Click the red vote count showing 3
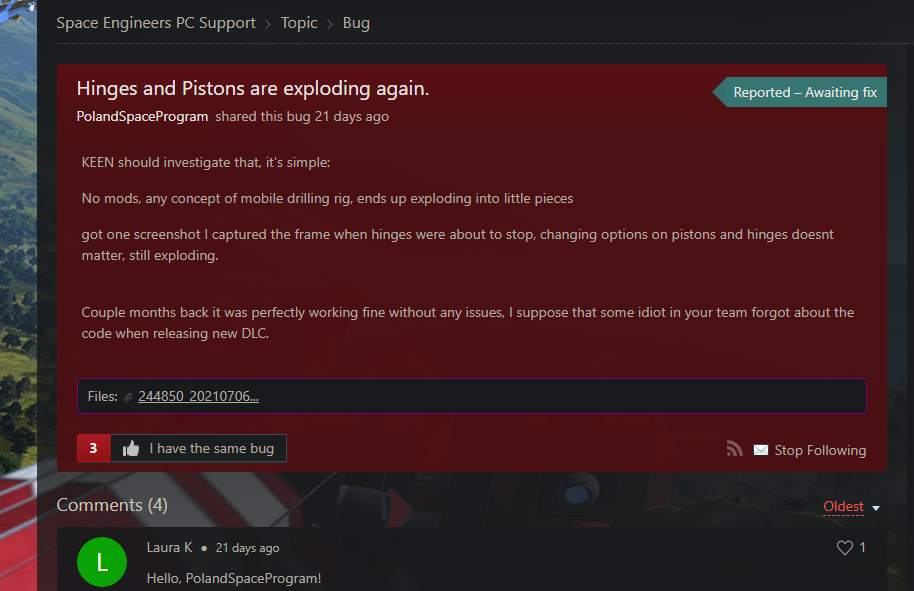The height and width of the screenshot is (591, 914). click(x=93, y=449)
